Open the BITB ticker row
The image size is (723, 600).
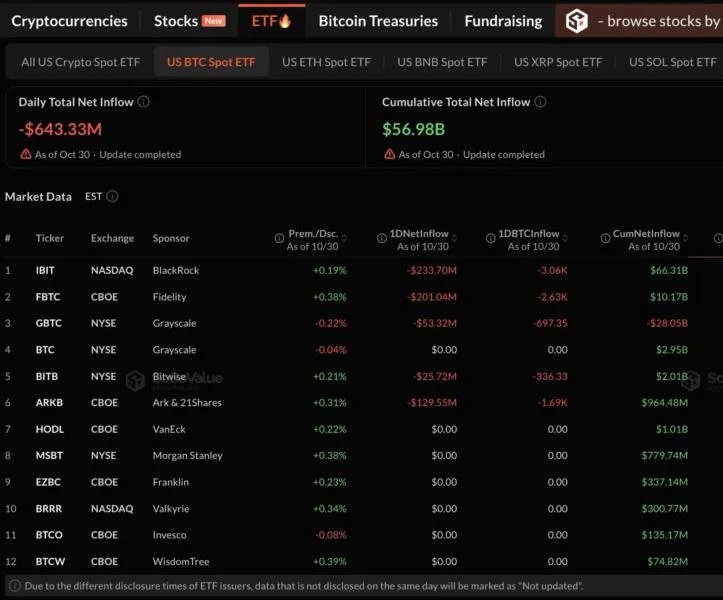pyautogui.click(x=47, y=376)
